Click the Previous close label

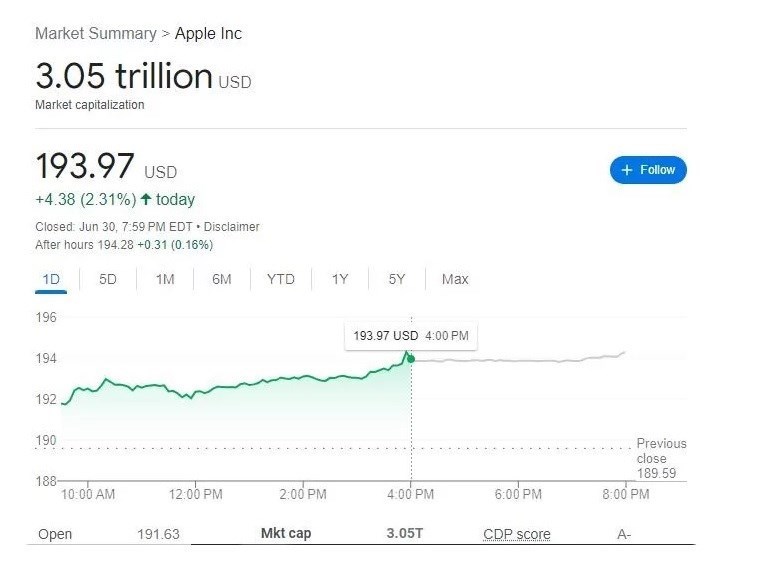tap(661, 451)
